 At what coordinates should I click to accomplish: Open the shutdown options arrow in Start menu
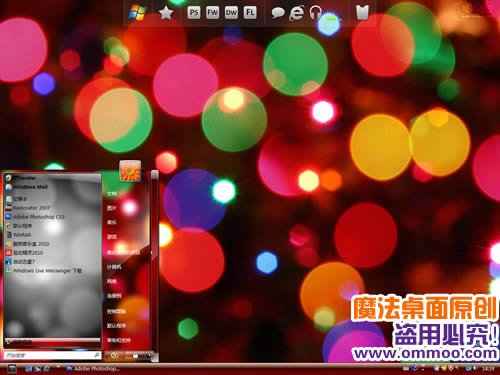(149, 356)
